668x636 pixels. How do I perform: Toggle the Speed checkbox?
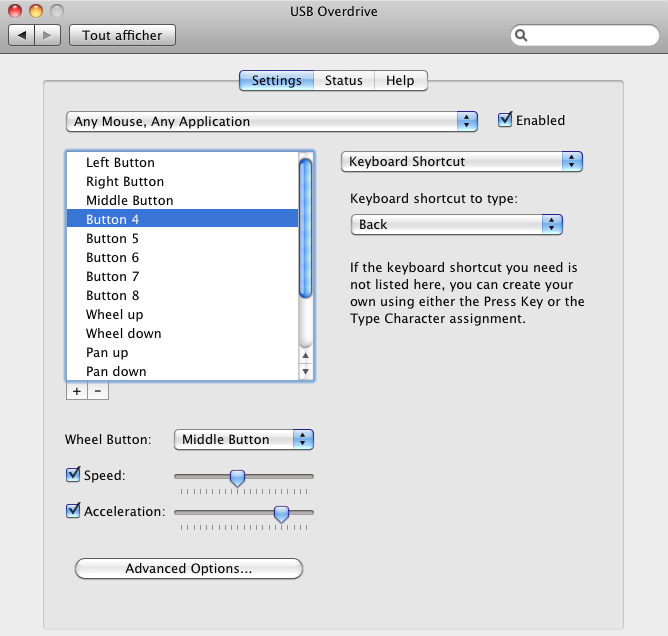pos(73,475)
